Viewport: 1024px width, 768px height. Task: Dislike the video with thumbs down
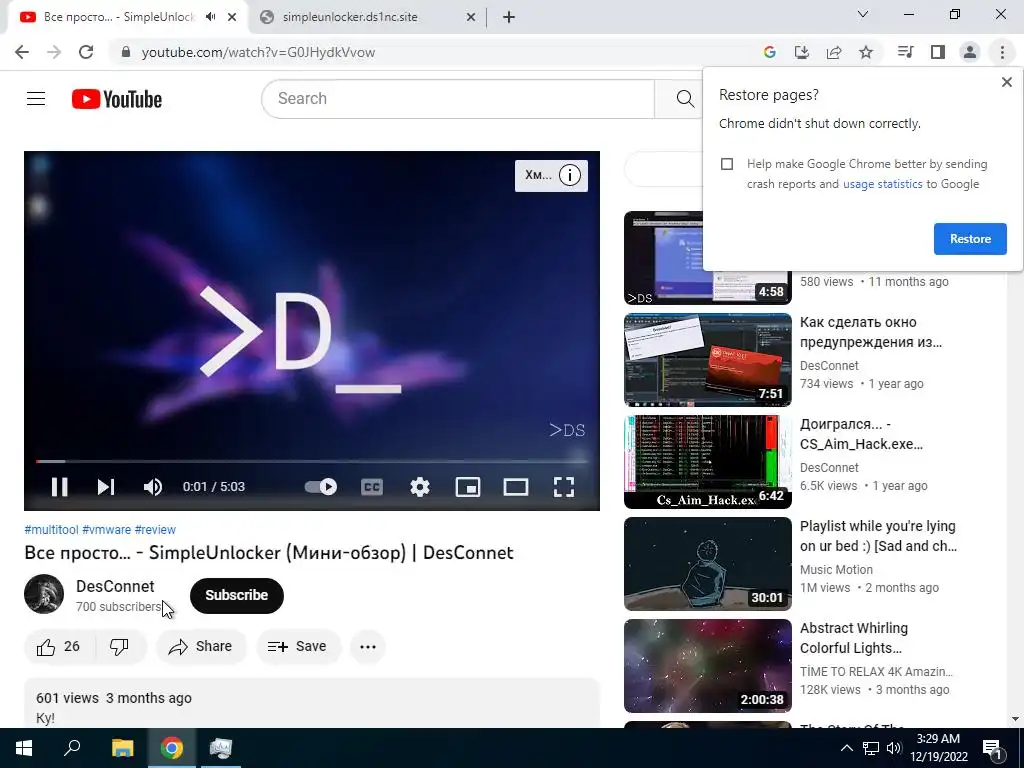coord(120,647)
